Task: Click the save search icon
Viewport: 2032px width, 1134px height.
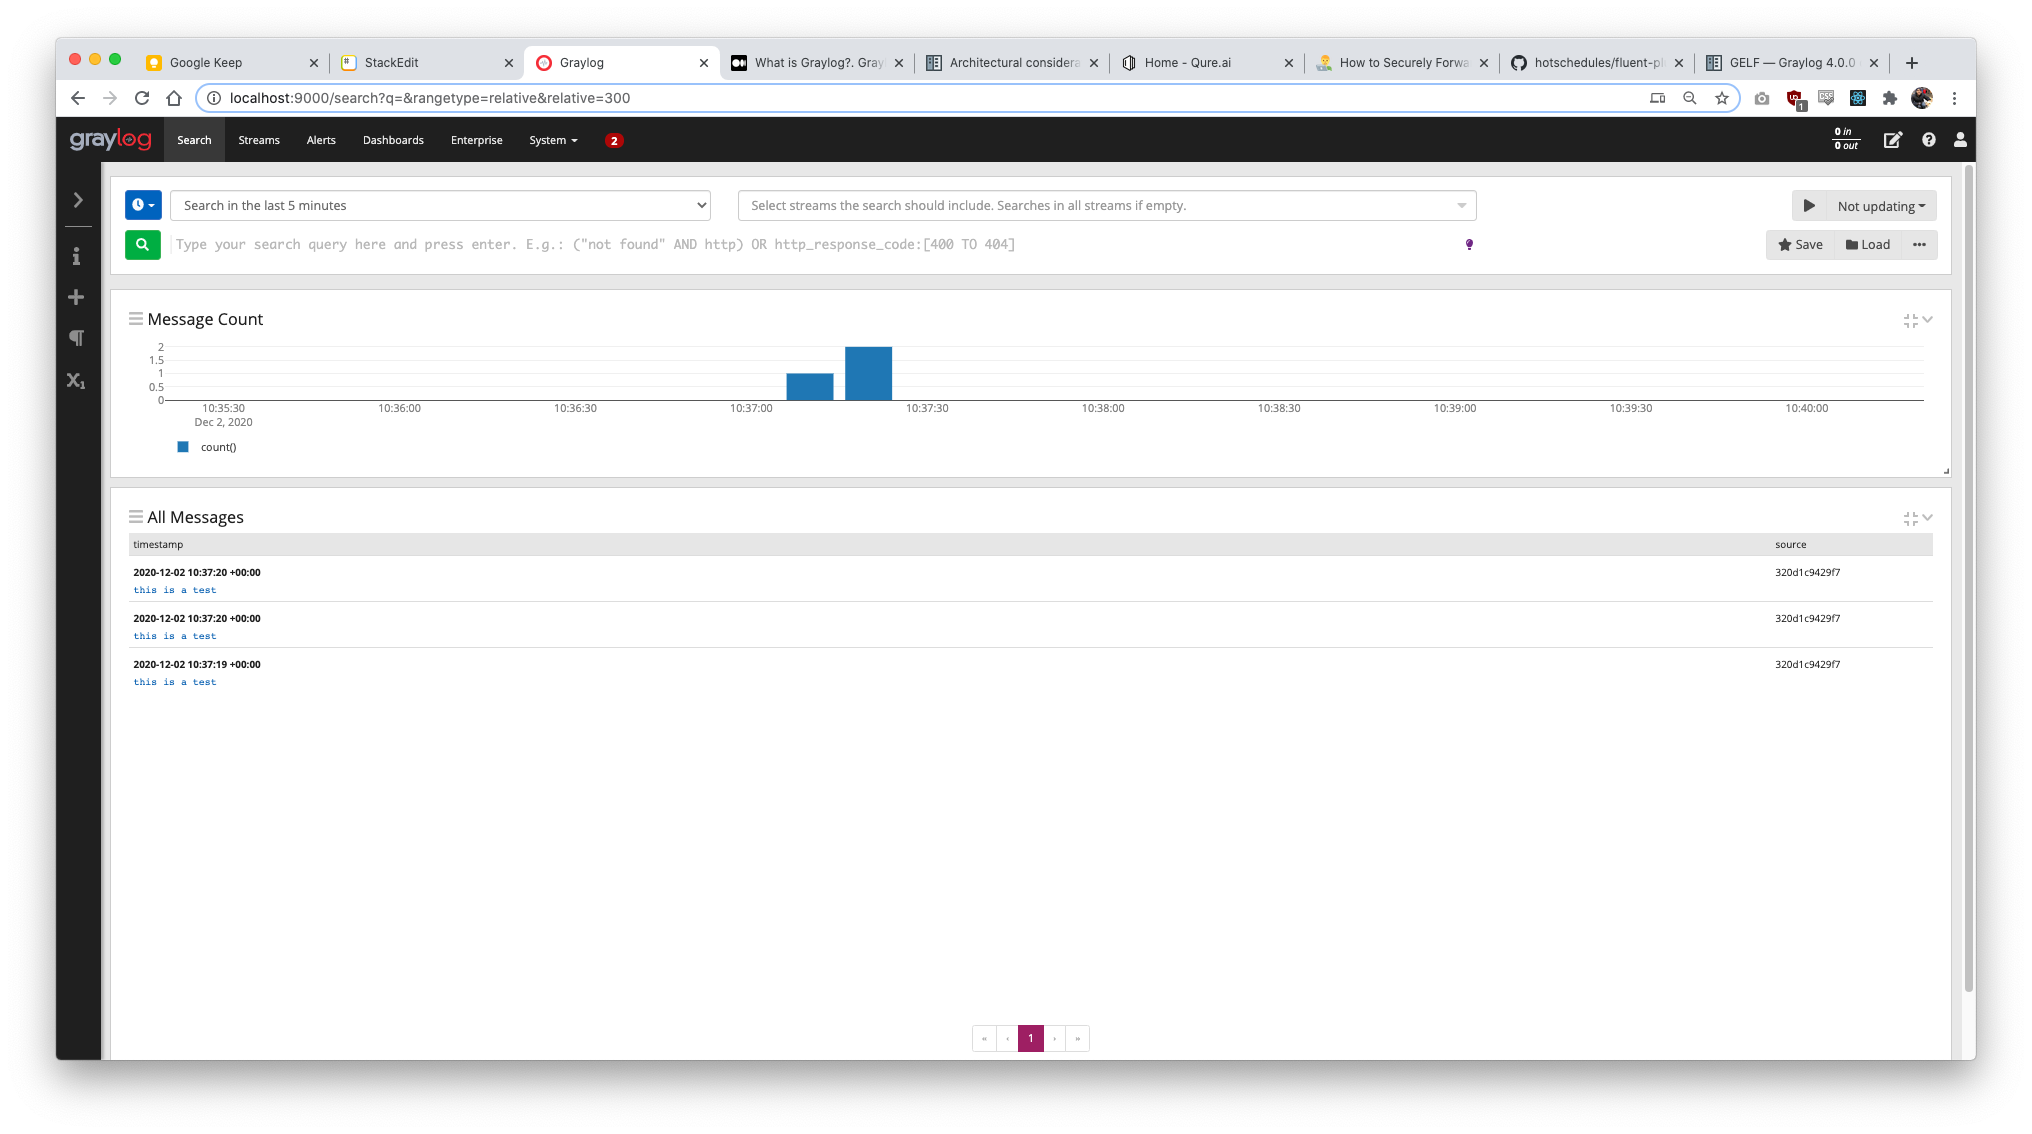Action: (1802, 244)
